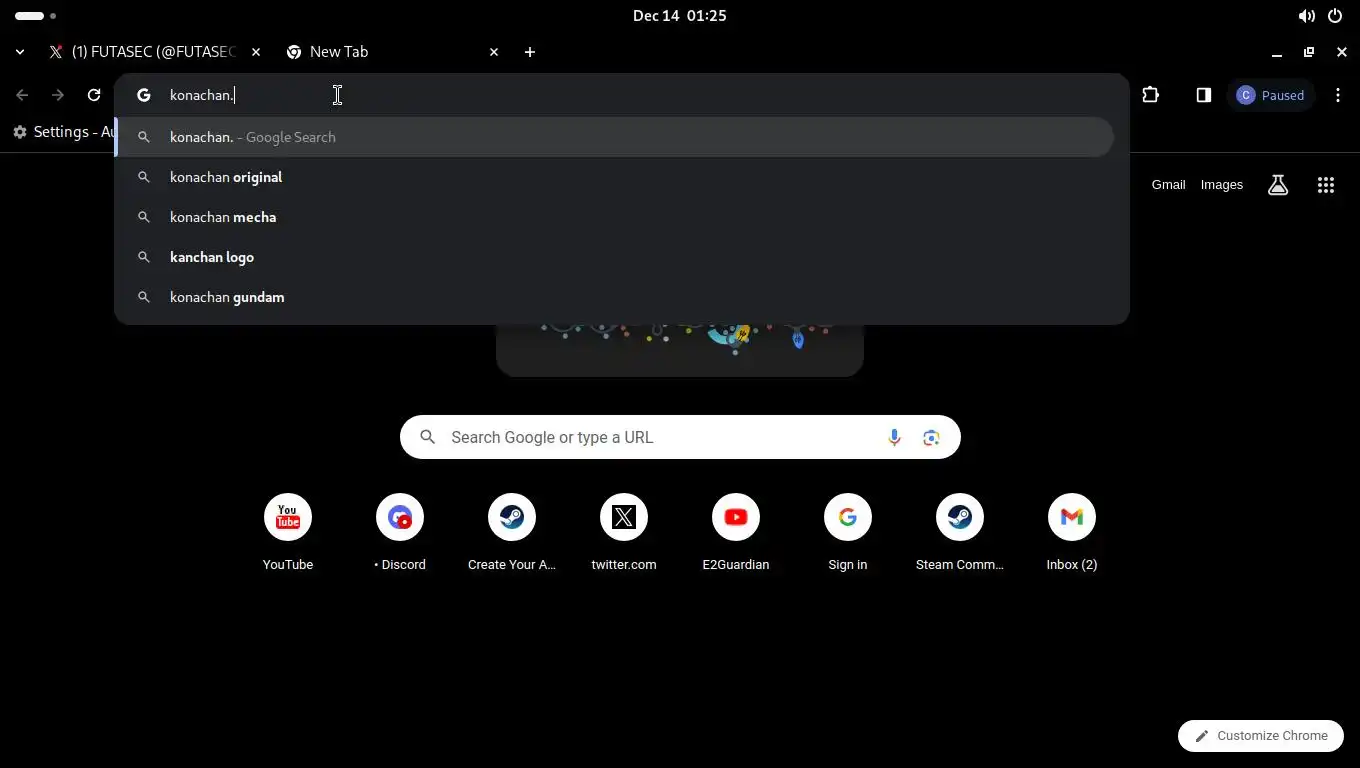Viewport: 1360px width, 768px height.
Task: Open the E2Guardian shortcut tile
Action: pyautogui.click(x=736, y=533)
